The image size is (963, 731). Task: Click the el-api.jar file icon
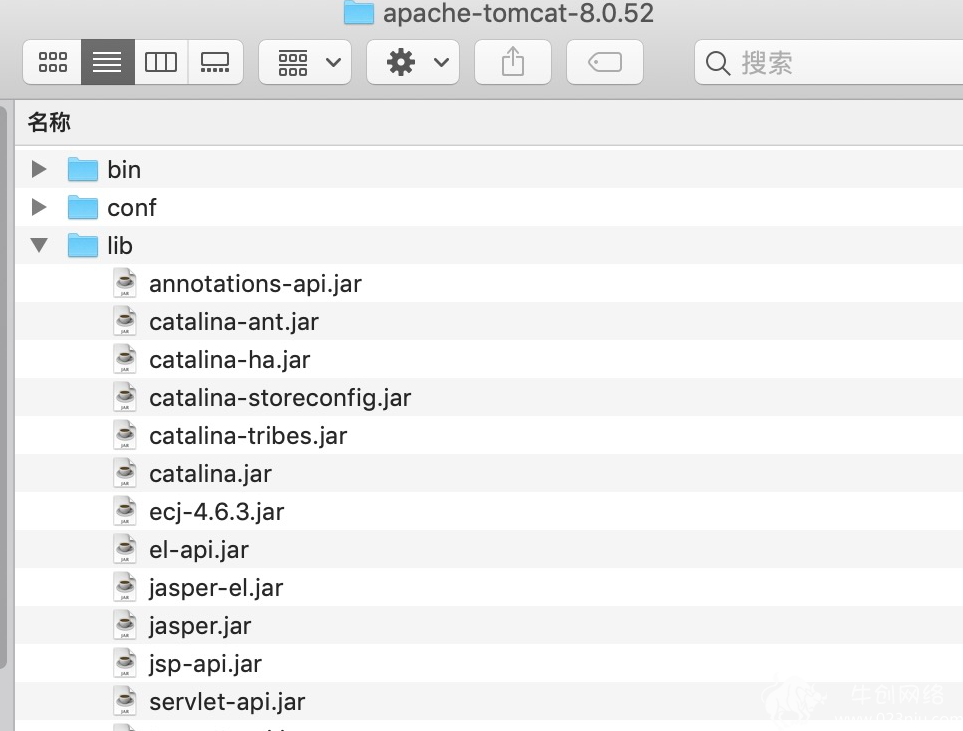pos(125,550)
